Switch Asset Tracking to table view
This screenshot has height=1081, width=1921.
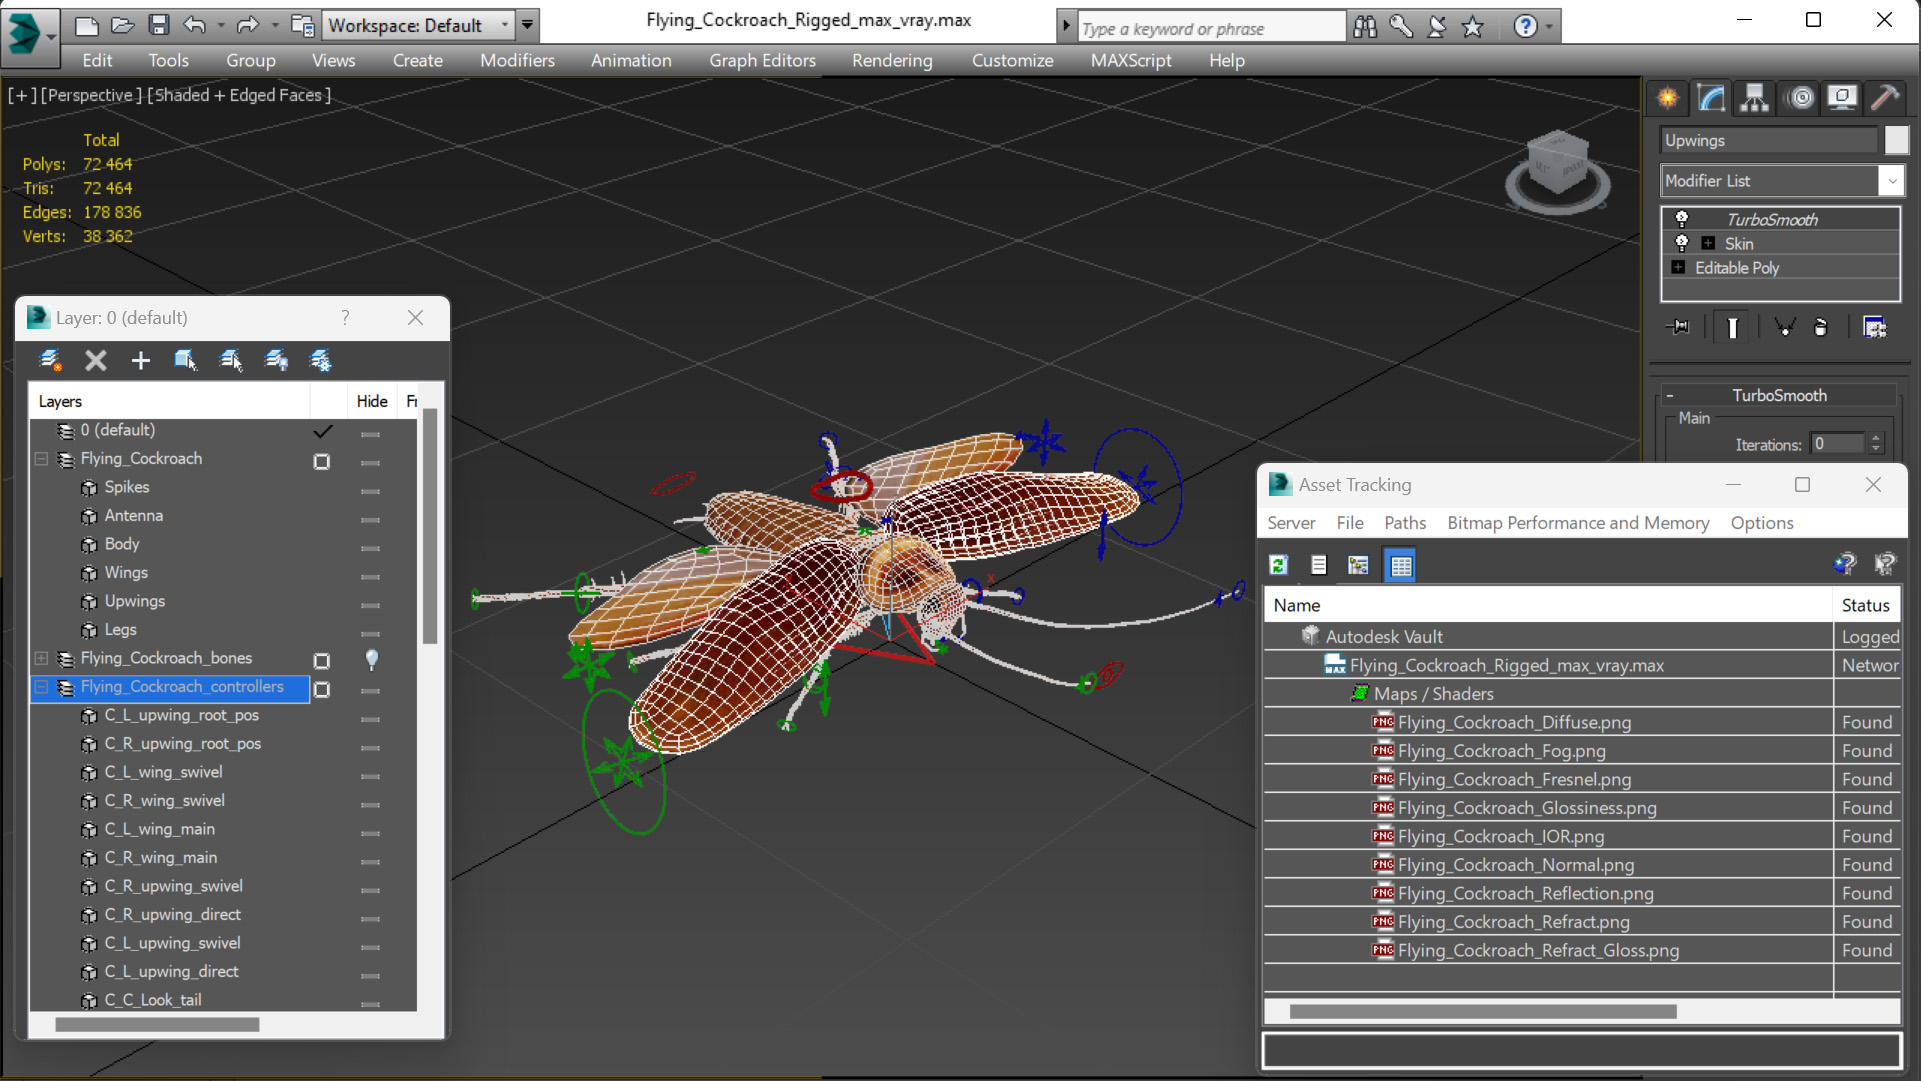click(1401, 565)
